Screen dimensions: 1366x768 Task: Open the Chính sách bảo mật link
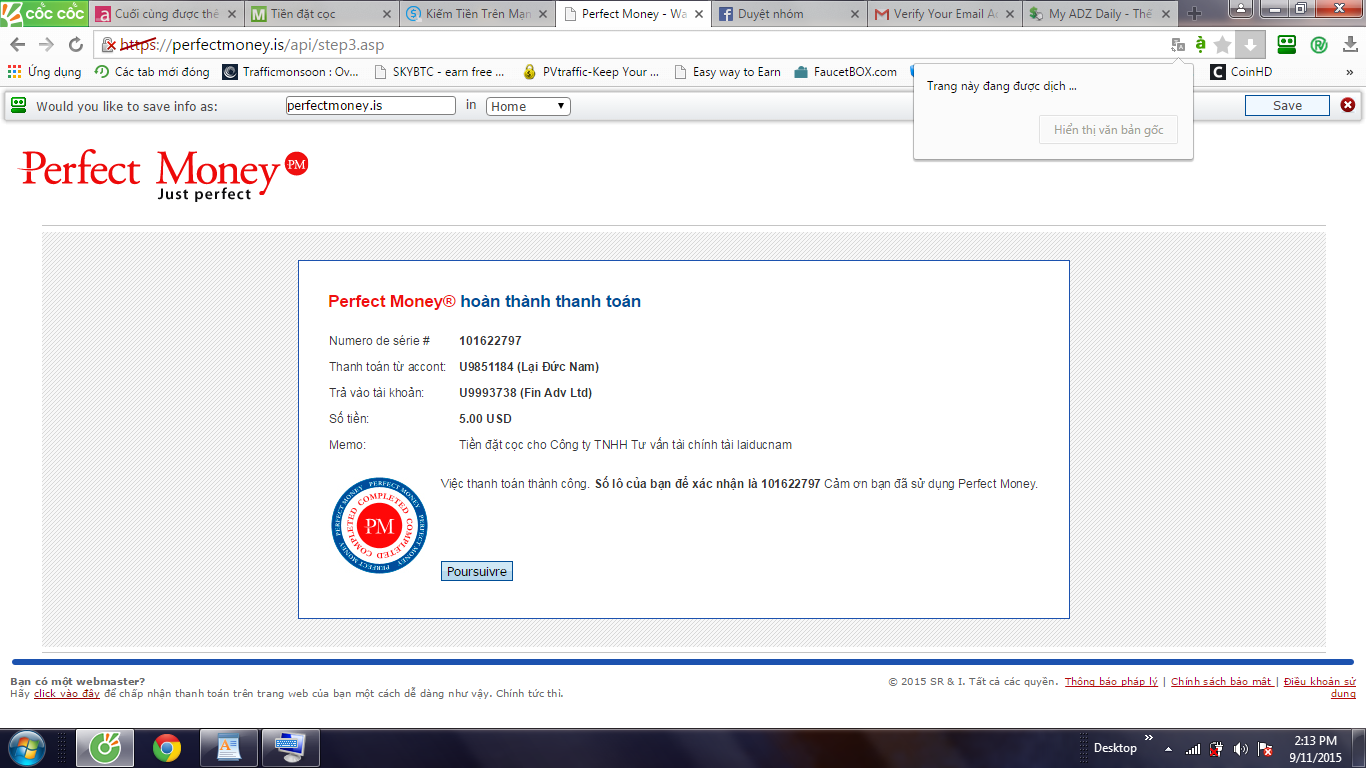click(1223, 682)
